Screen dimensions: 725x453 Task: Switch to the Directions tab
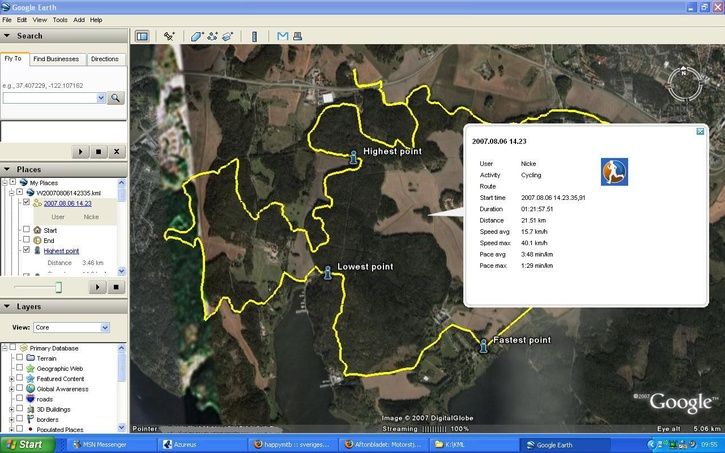coord(105,59)
